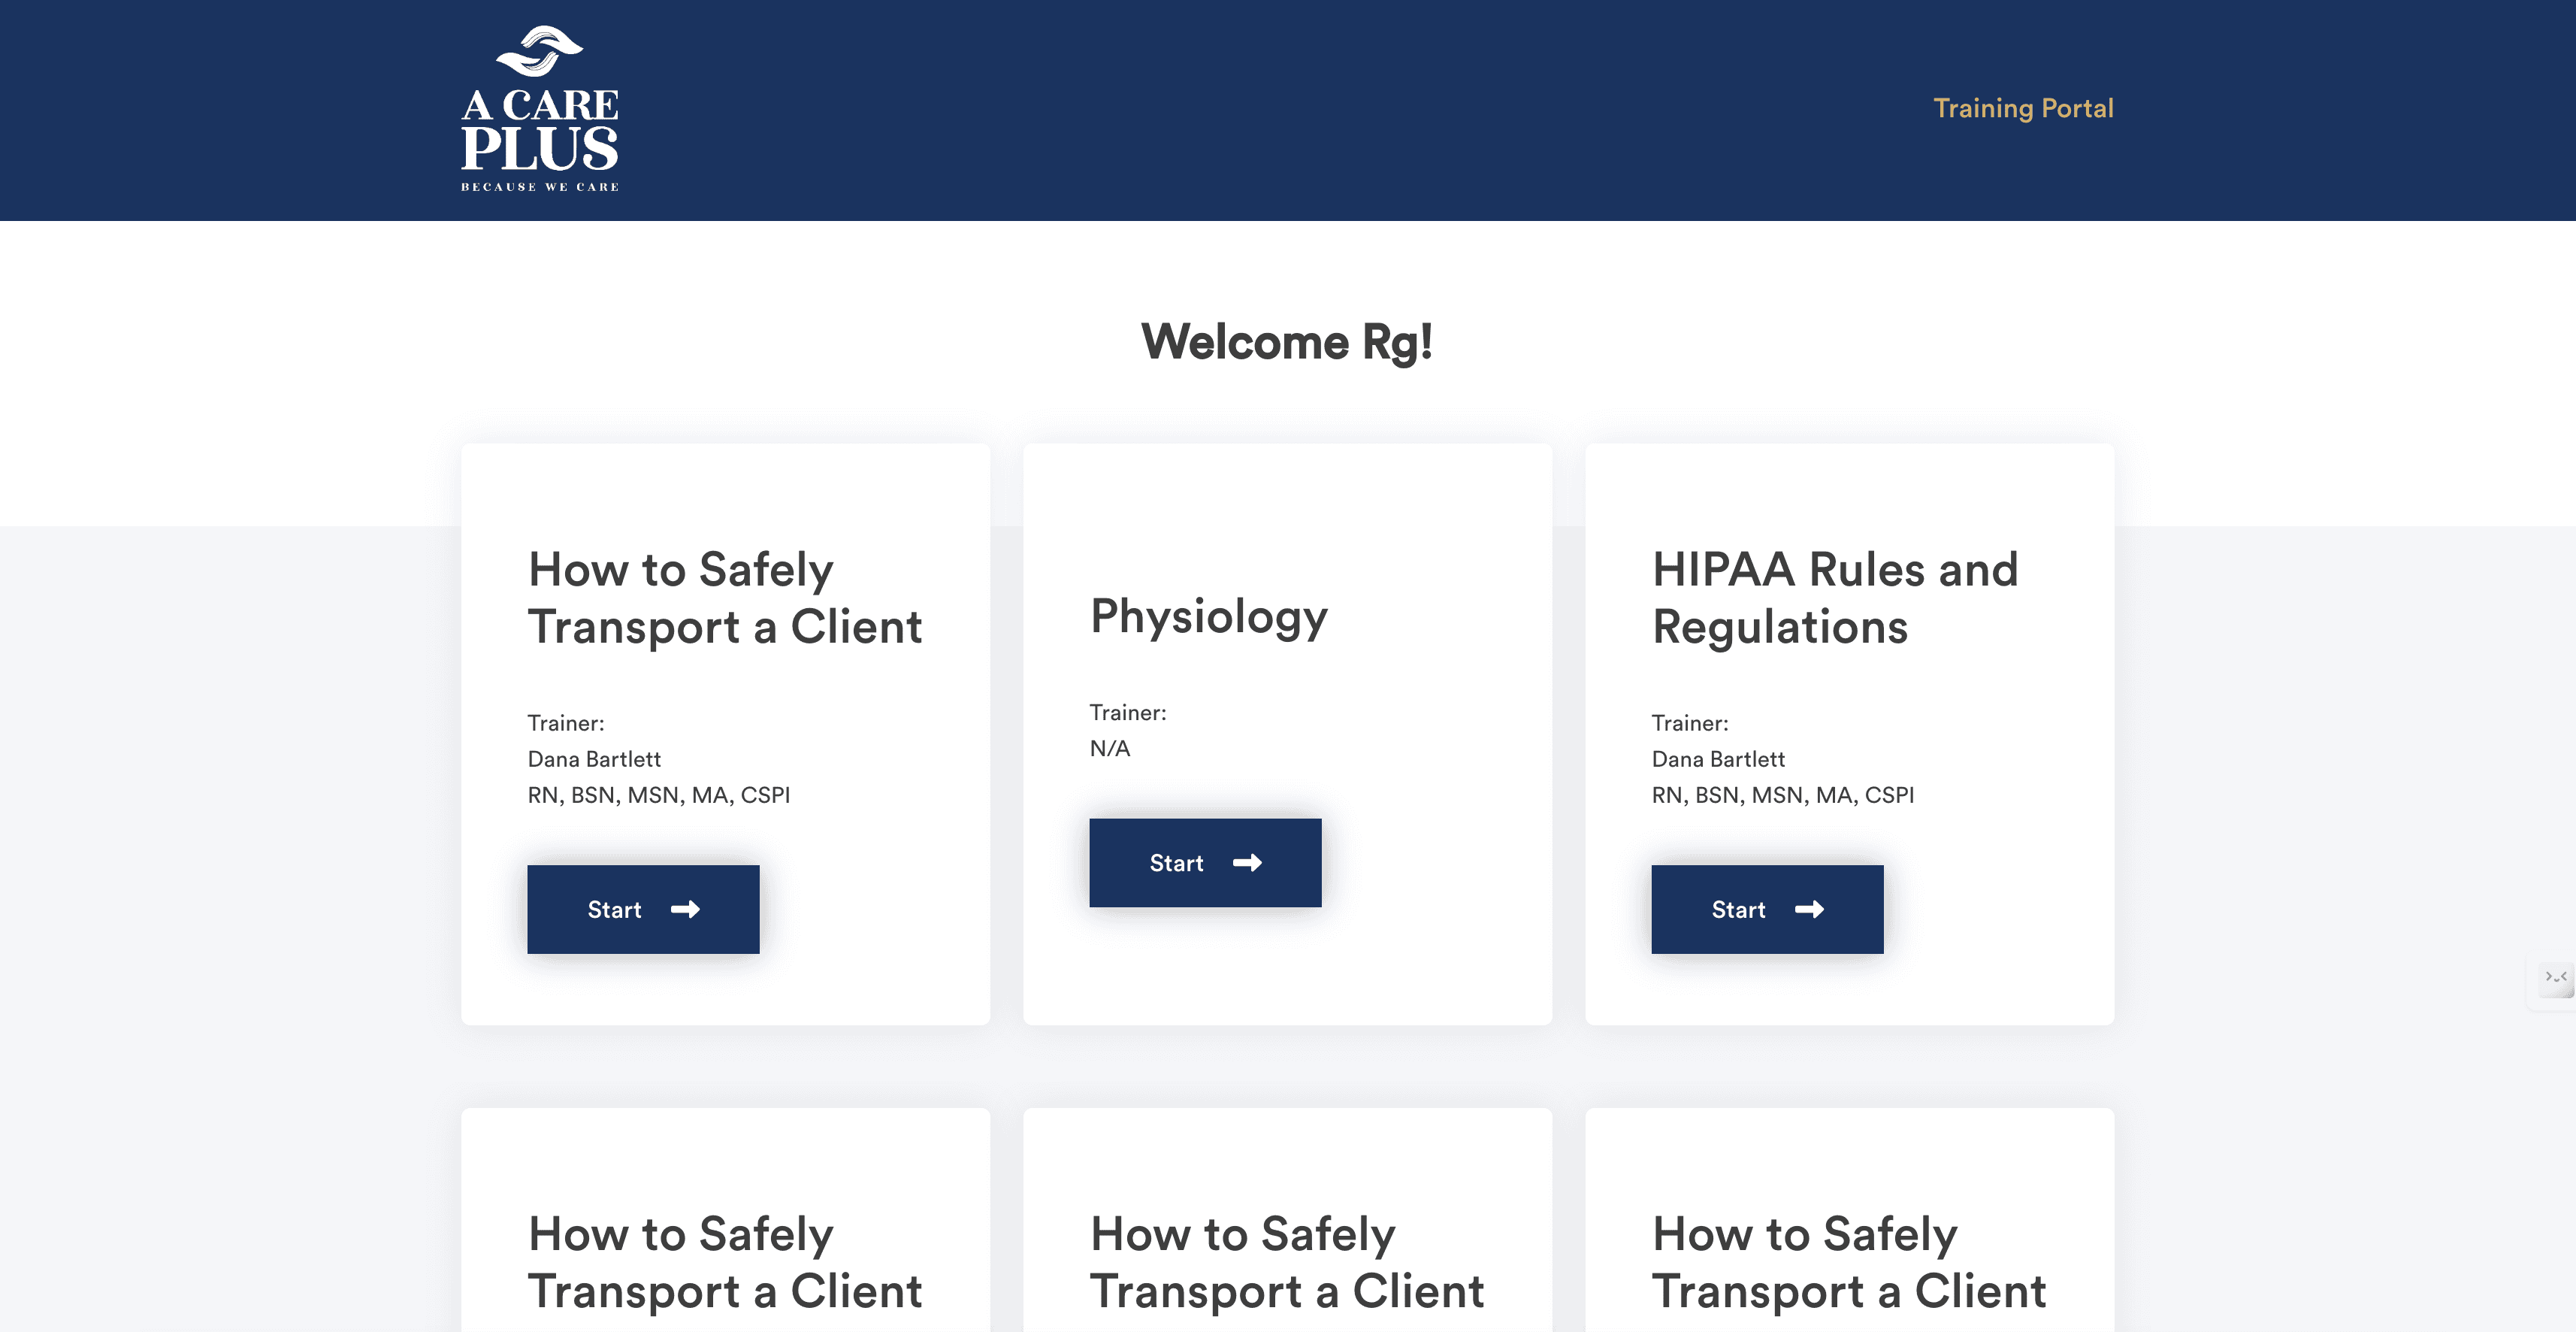Viewport: 2576px width, 1332px height.
Task: Select the arrow icon inside Physiology's Start button
Action: 1246,863
